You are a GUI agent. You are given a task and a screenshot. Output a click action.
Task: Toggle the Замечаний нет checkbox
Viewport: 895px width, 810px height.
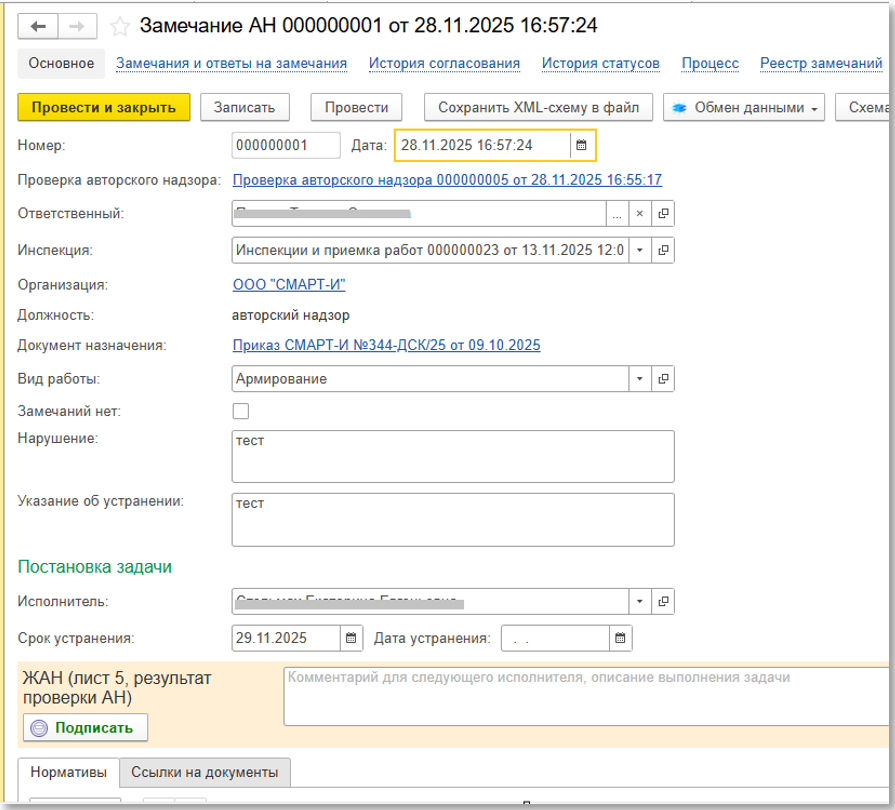(241, 410)
